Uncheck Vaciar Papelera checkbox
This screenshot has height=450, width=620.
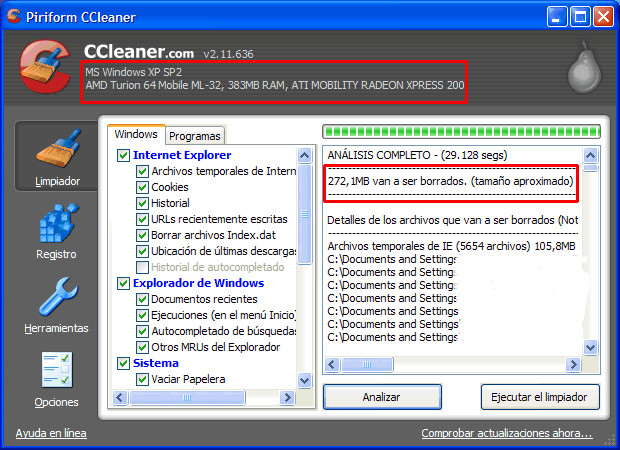(142, 379)
